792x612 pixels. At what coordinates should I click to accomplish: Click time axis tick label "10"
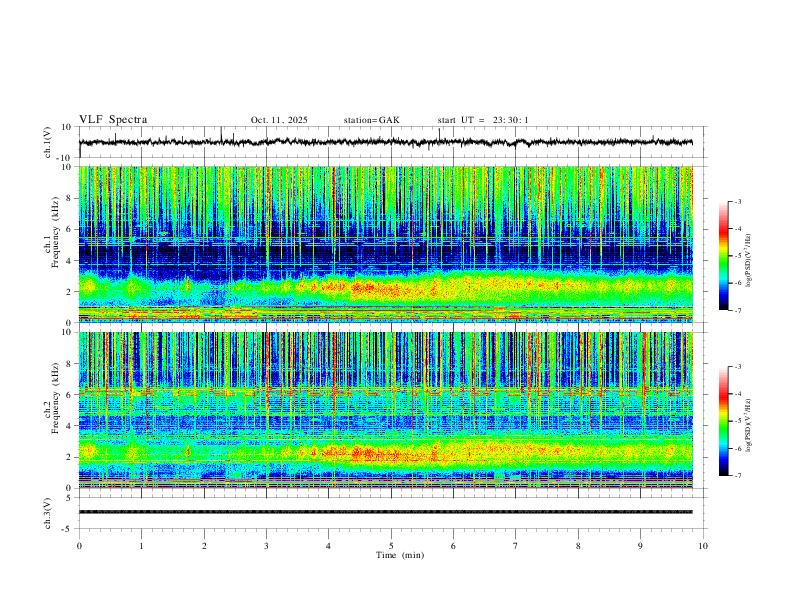[703, 546]
